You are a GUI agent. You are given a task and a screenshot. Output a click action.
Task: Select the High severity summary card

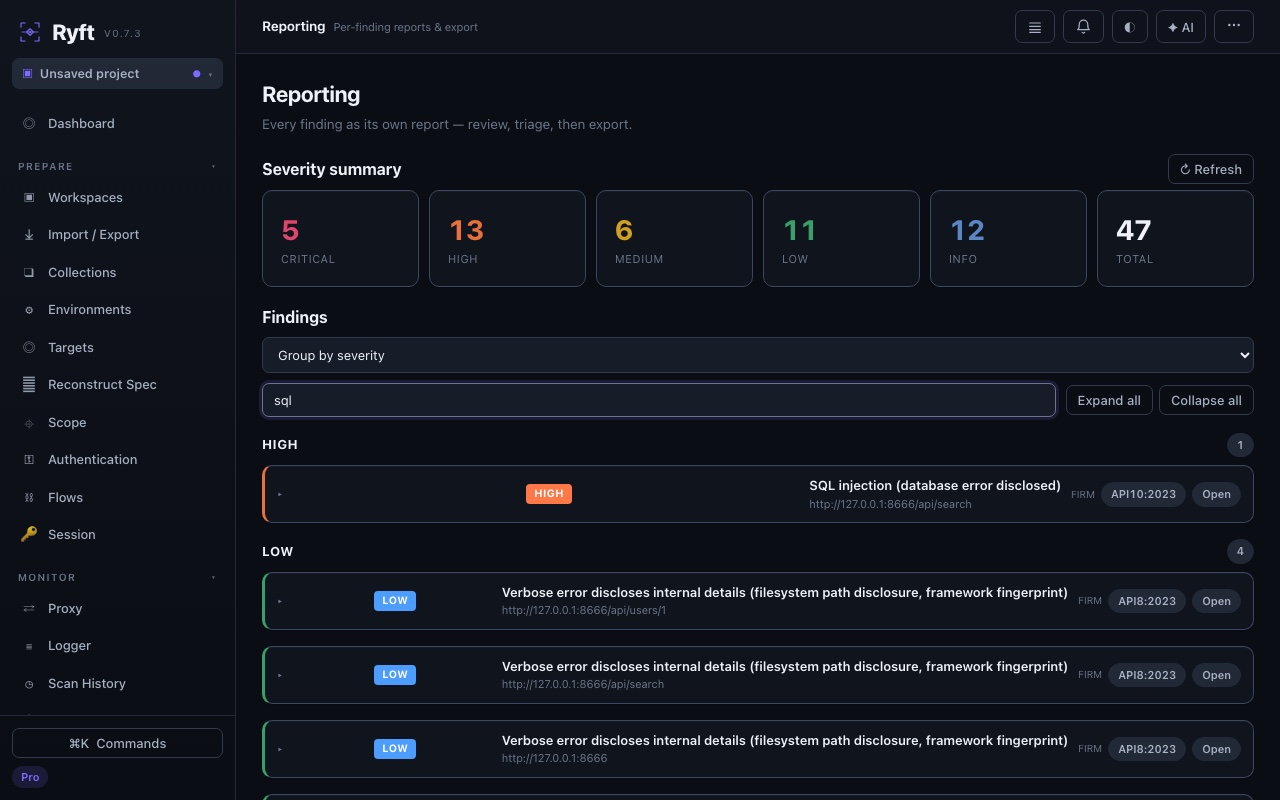(x=507, y=239)
